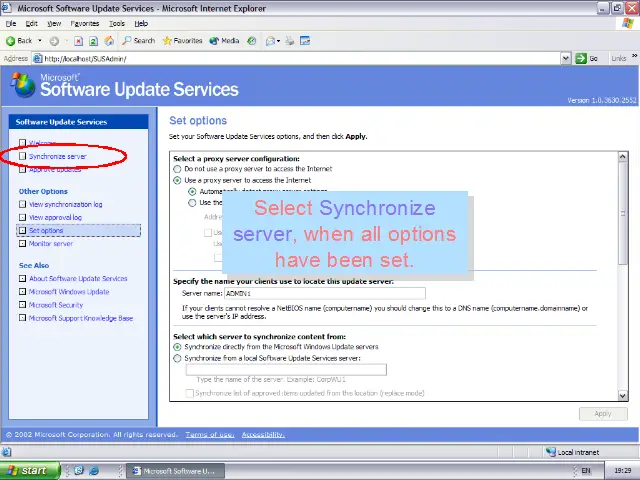Click Microsoft Software Update taskbar button
Image resolution: width=640 pixels, height=480 pixels.
click(x=175, y=471)
